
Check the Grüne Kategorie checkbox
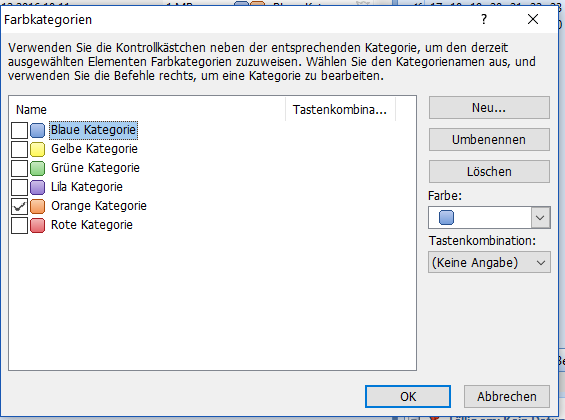[19, 168]
